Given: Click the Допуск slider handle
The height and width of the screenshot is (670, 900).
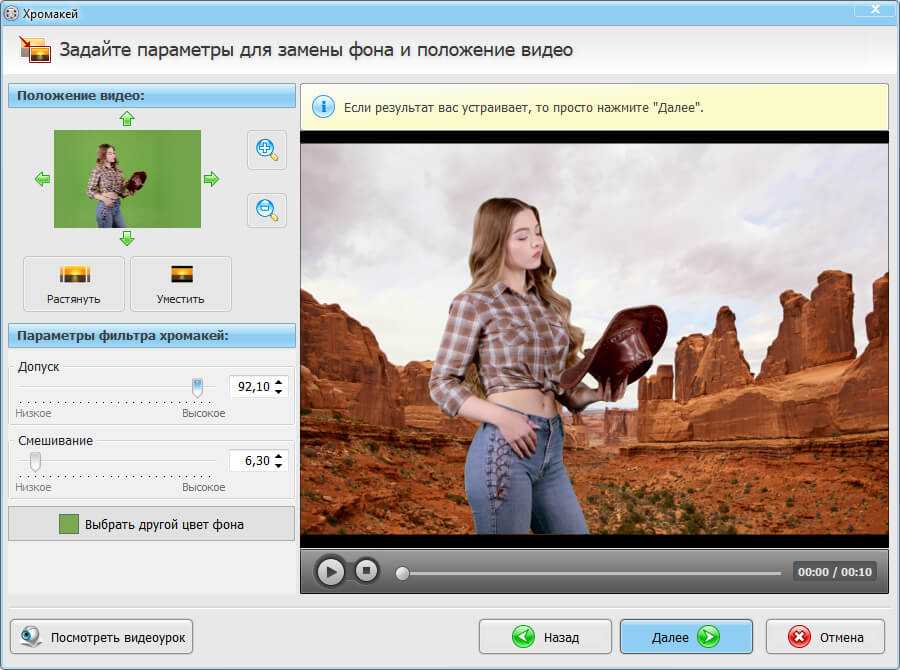Looking at the screenshot, I should pyautogui.click(x=197, y=387).
